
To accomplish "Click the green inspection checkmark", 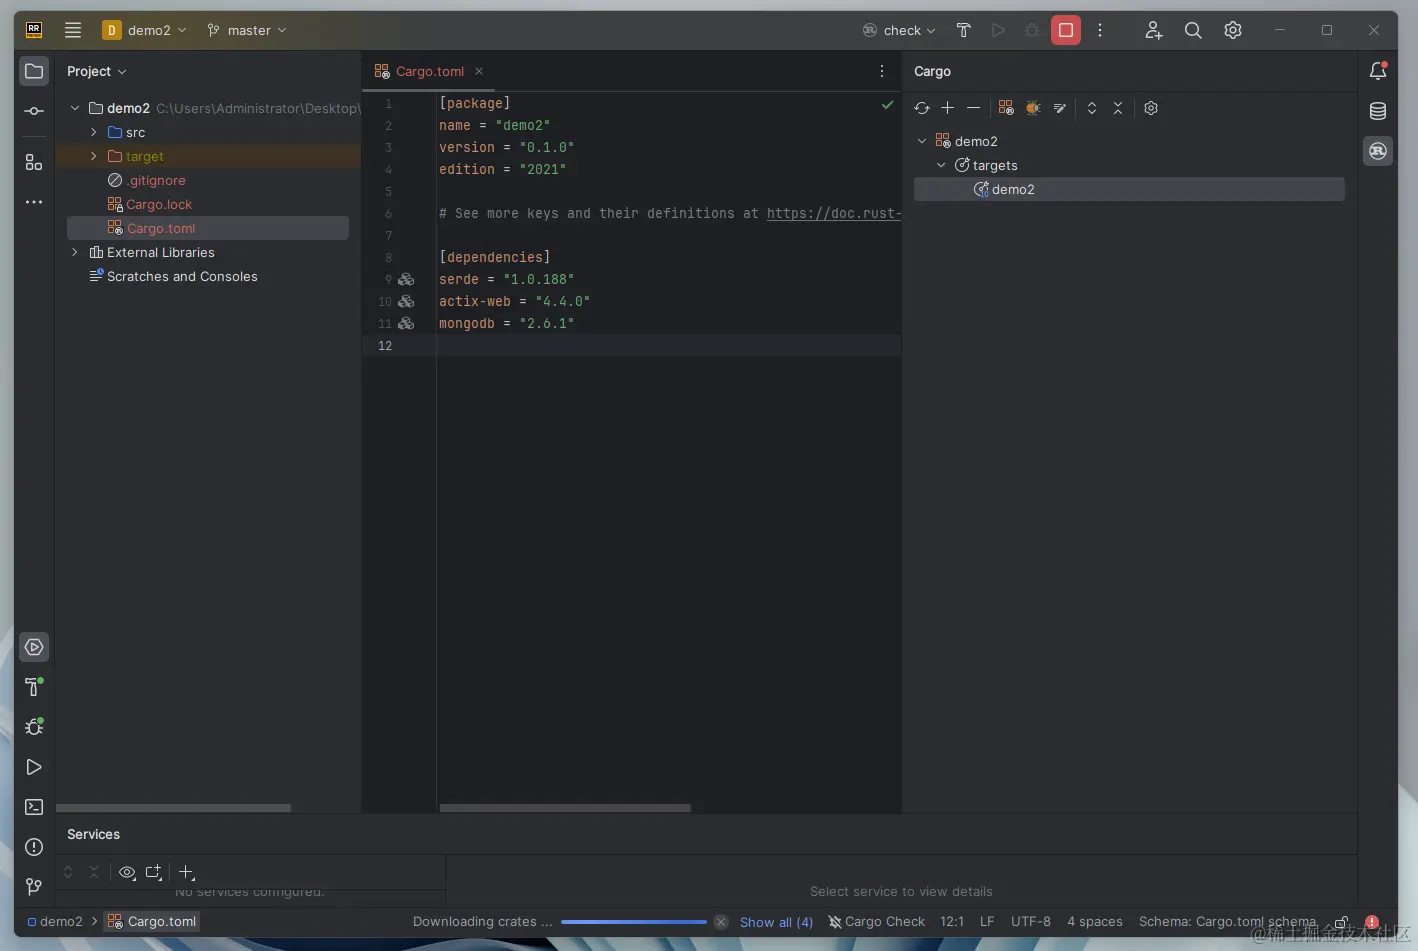I will click(887, 104).
